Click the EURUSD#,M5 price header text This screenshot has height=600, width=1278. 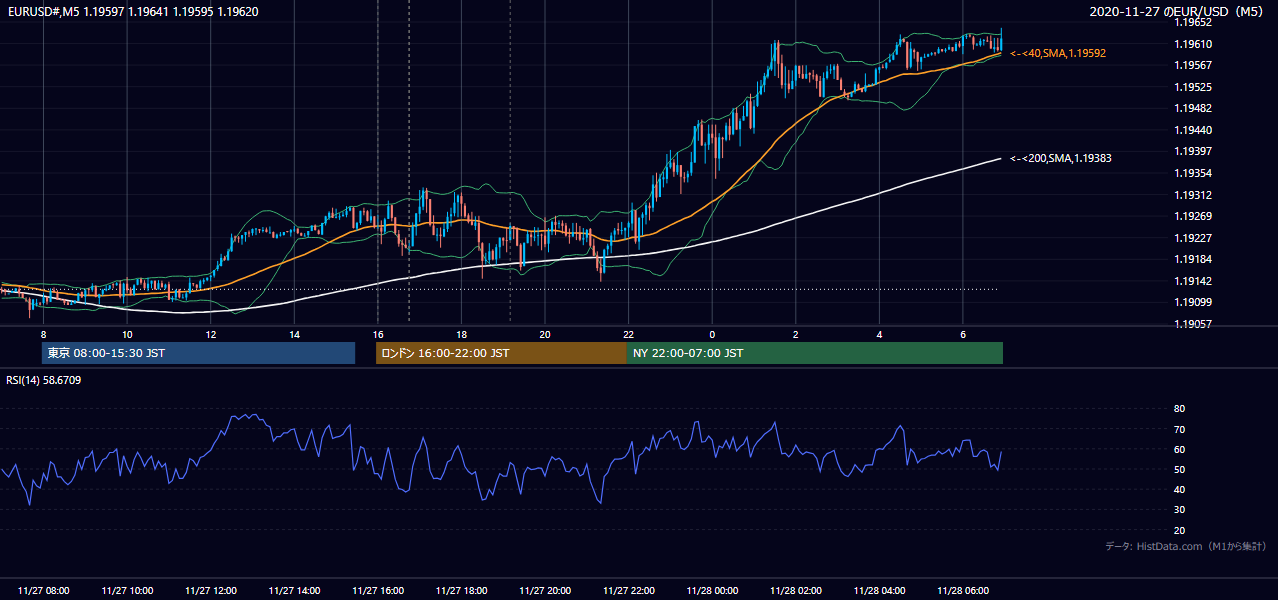(x=131, y=11)
